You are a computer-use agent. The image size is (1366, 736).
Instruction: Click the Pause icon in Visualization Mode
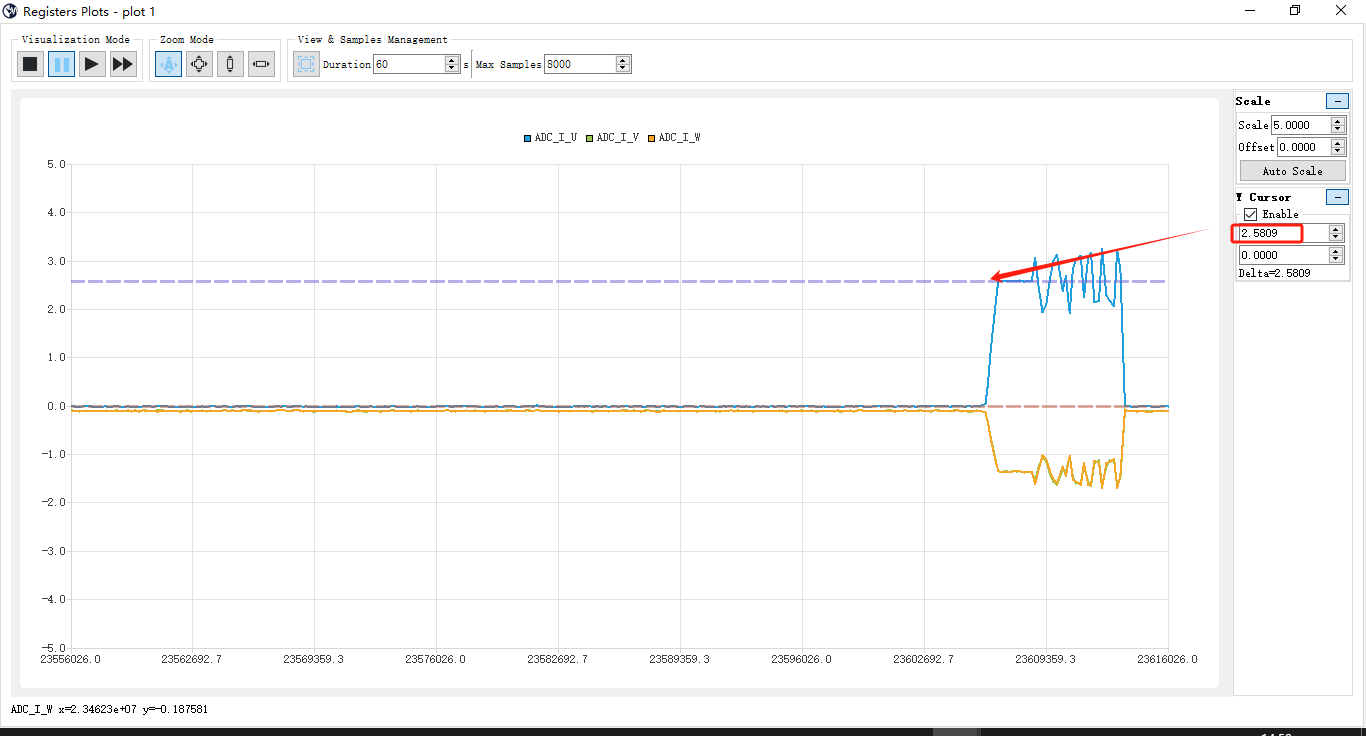pyautogui.click(x=61, y=63)
